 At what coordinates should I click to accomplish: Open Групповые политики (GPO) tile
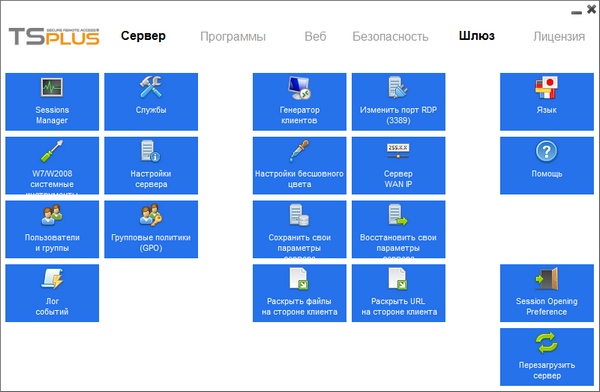(151, 229)
